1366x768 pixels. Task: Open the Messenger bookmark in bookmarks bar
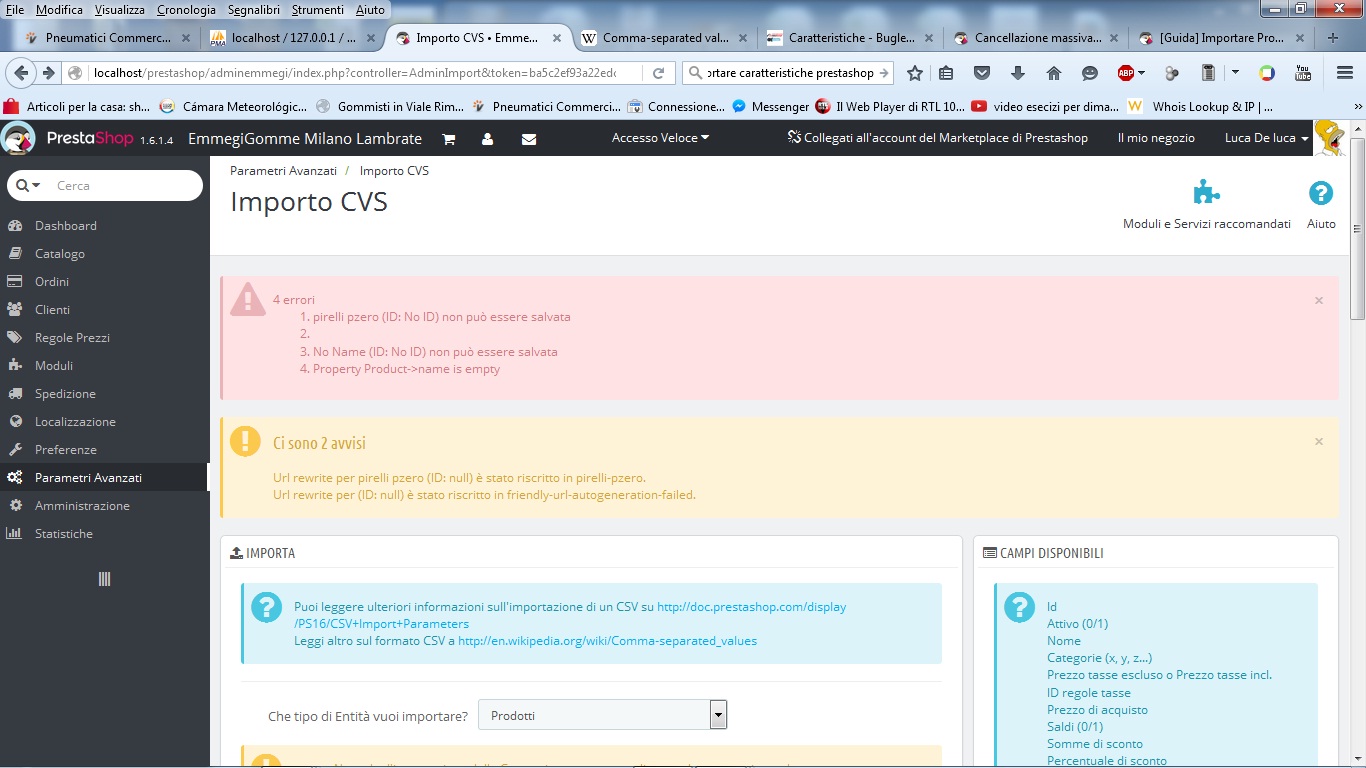pos(770,106)
